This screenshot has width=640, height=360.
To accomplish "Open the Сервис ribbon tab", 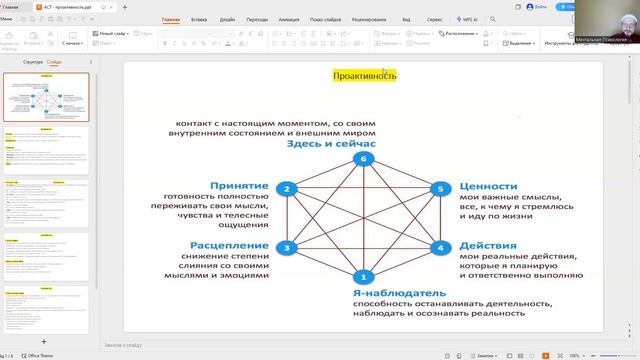I will pyautogui.click(x=434, y=20).
